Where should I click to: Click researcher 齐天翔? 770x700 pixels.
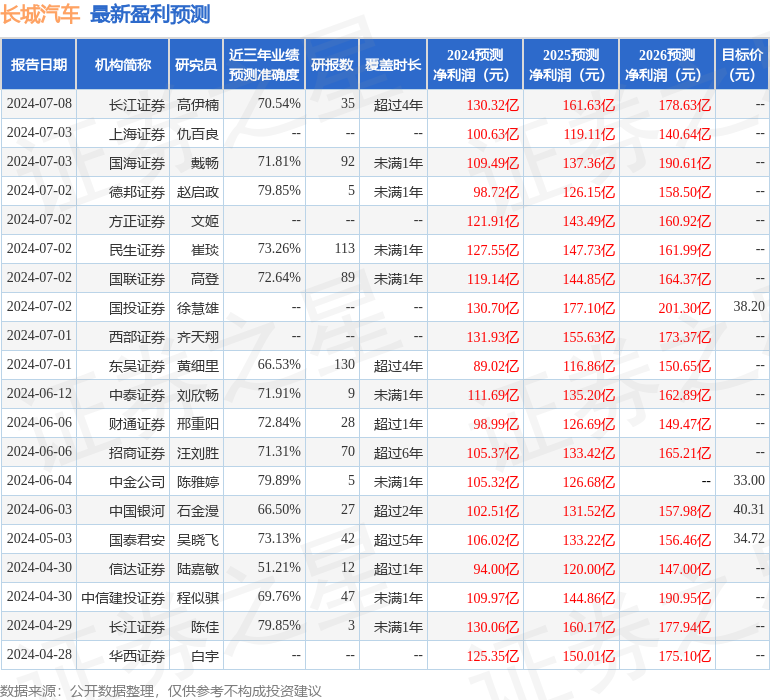(x=198, y=336)
